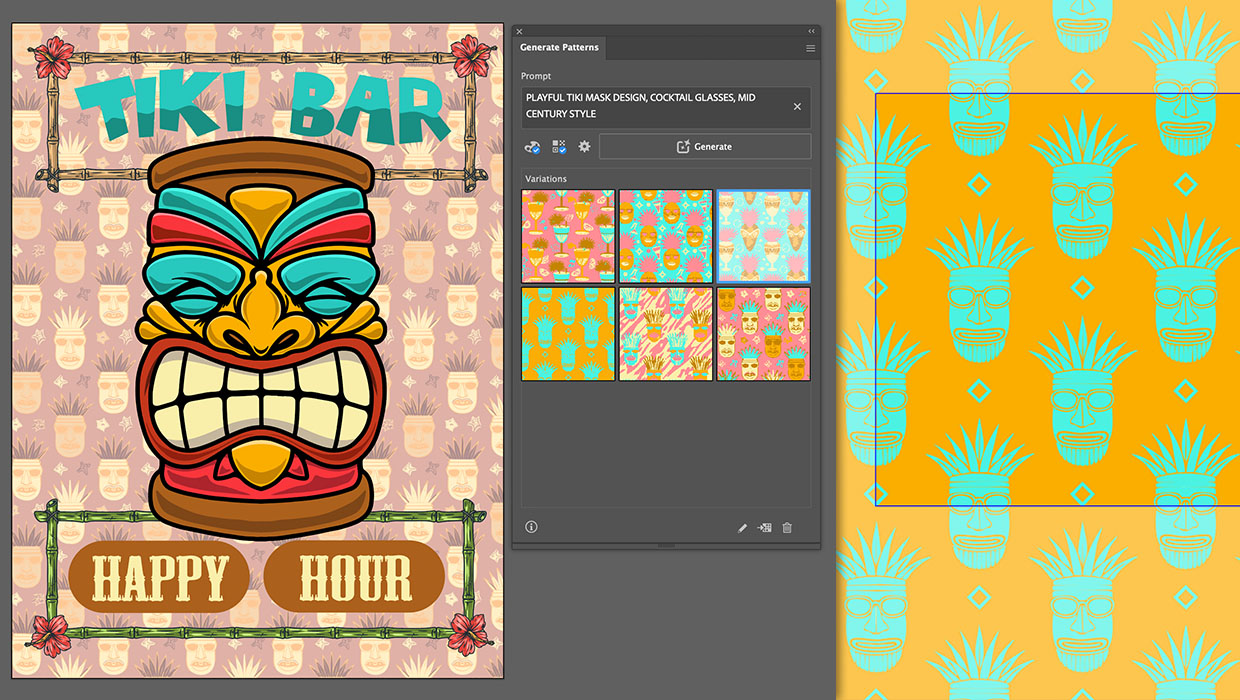The height and width of the screenshot is (700, 1240).
Task: Open the gear settings icon beside Generate
Action: pyautogui.click(x=585, y=147)
